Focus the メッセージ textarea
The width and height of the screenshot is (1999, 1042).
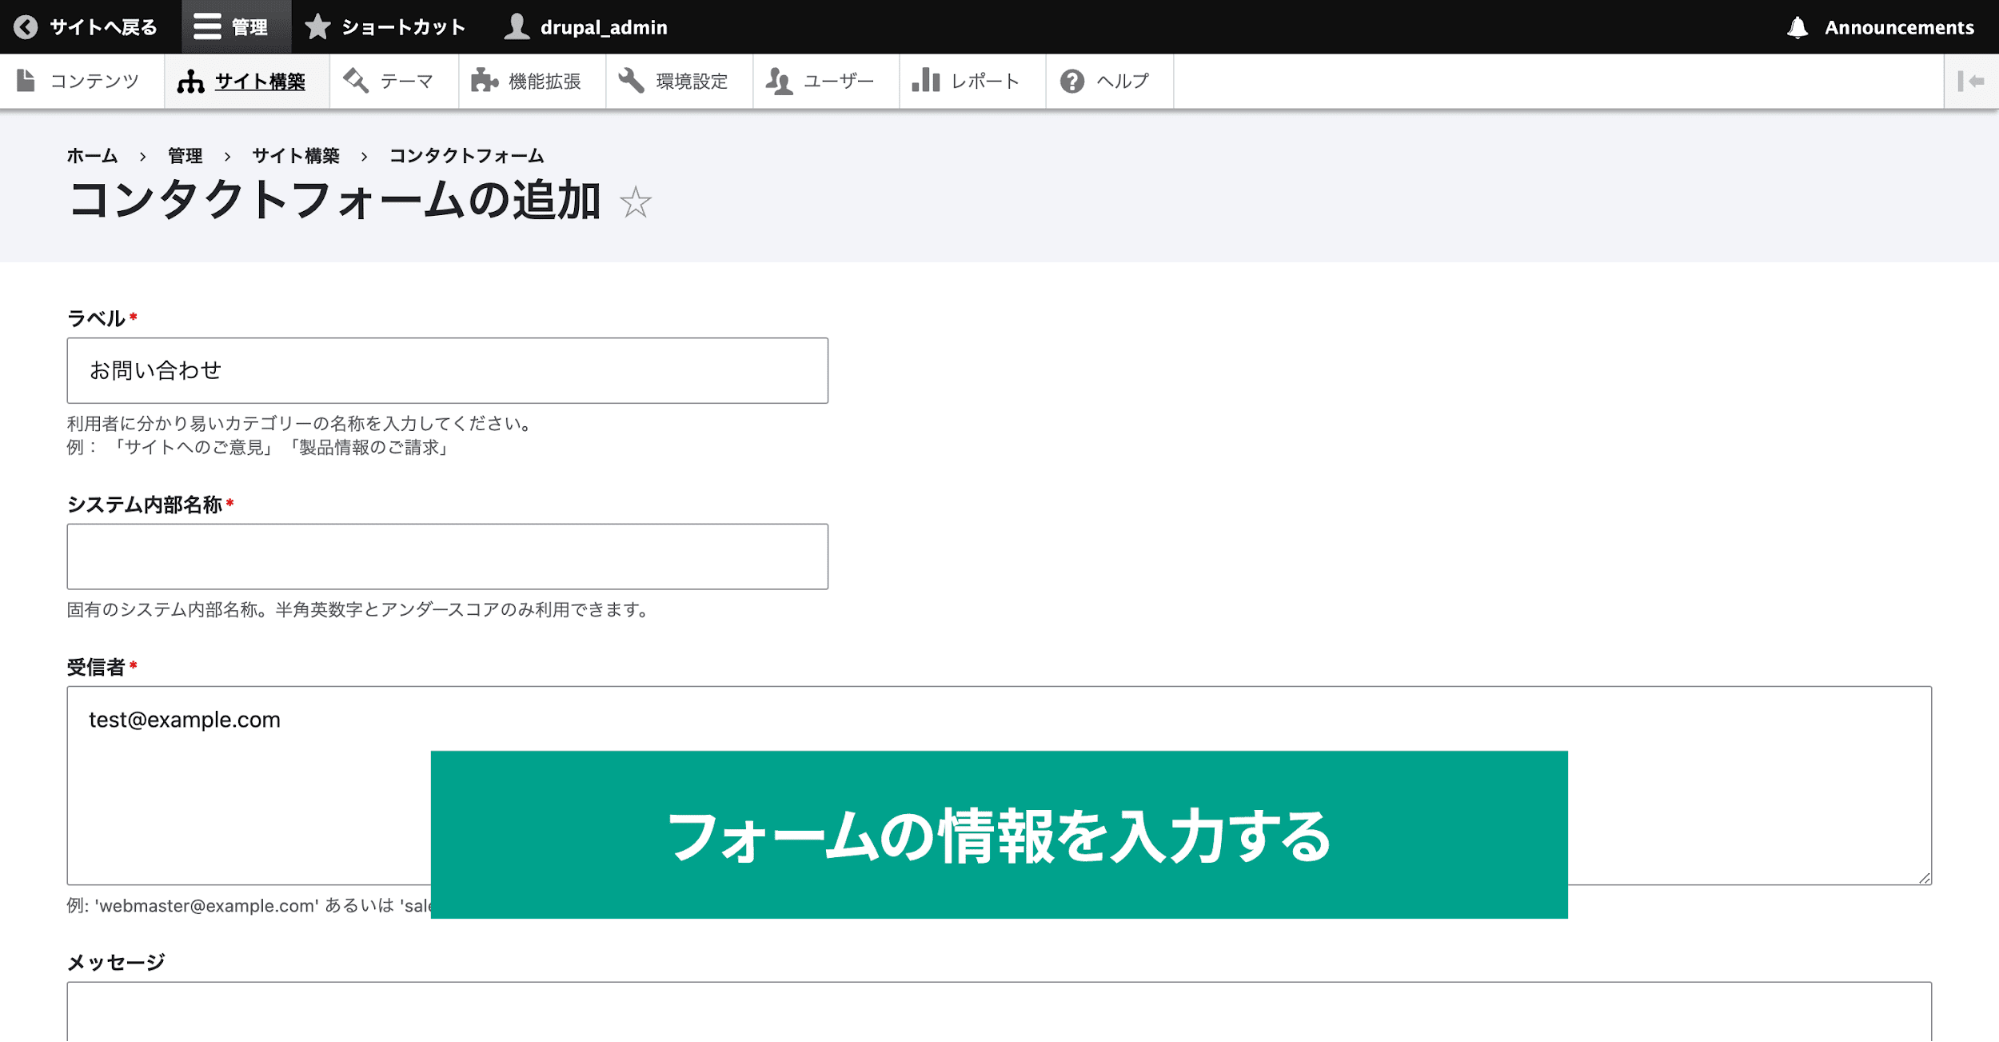(999, 1011)
